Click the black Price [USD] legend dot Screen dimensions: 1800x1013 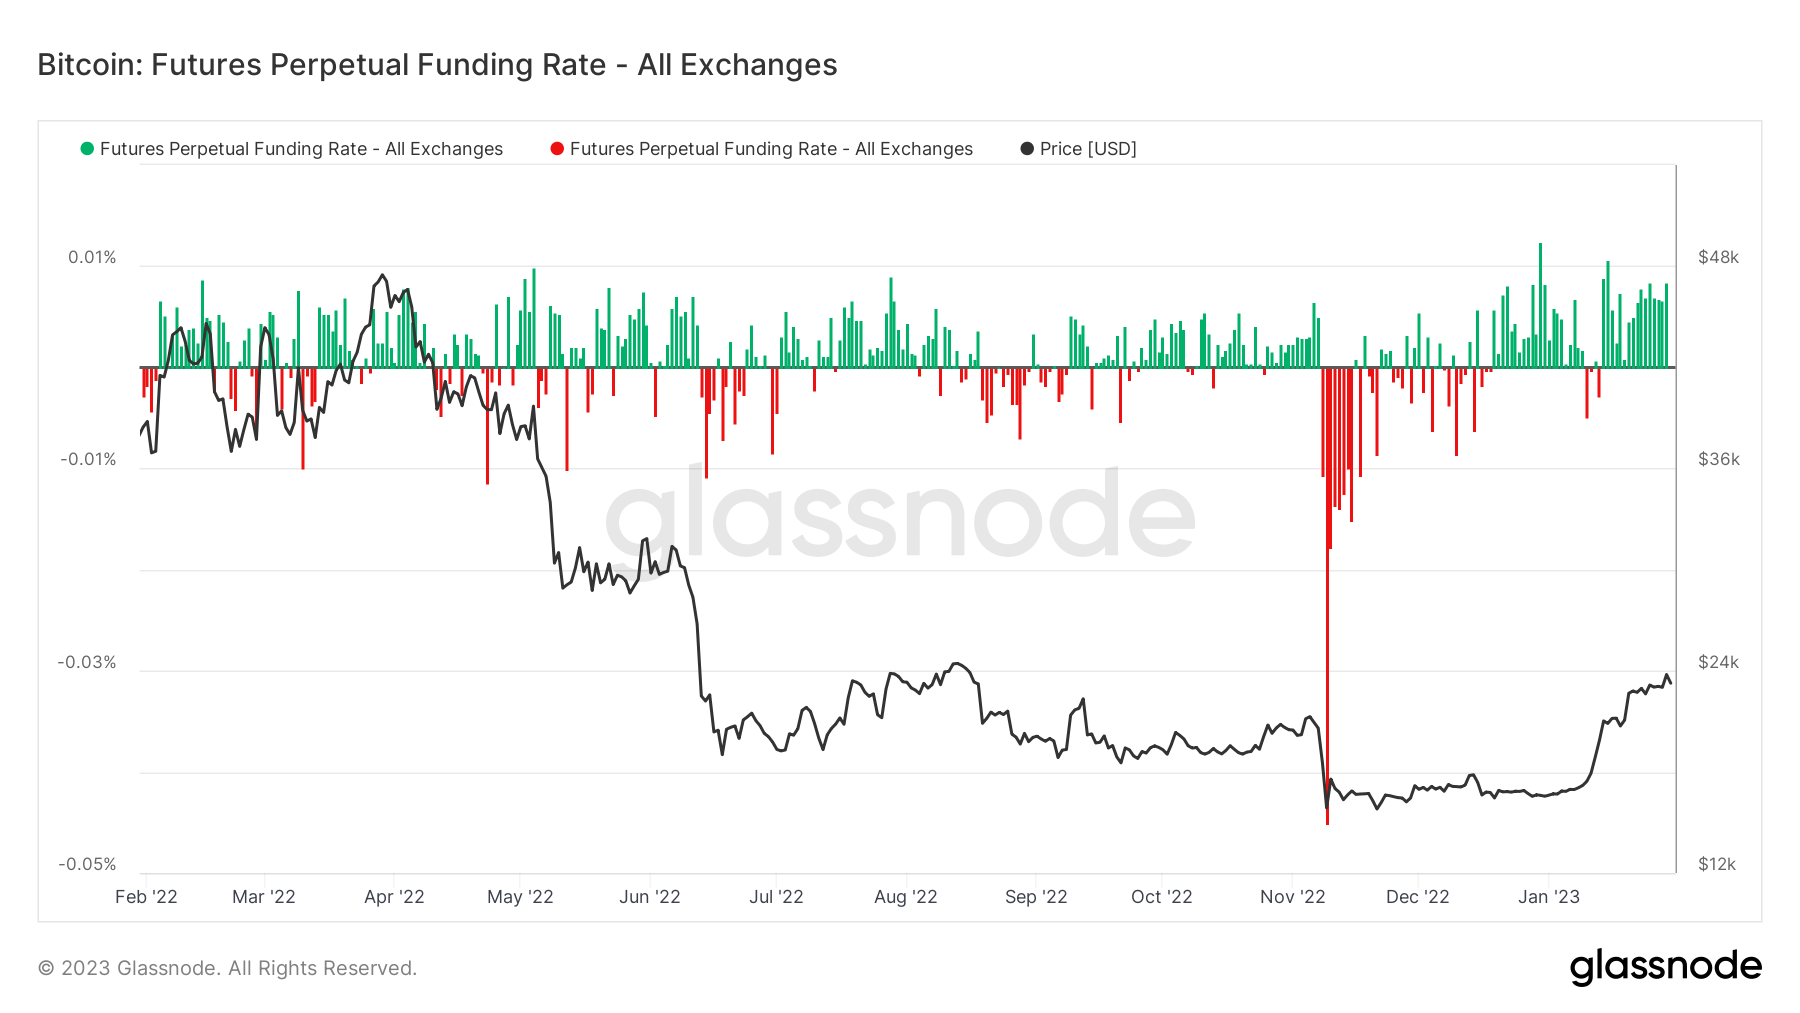click(x=1027, y=149)
